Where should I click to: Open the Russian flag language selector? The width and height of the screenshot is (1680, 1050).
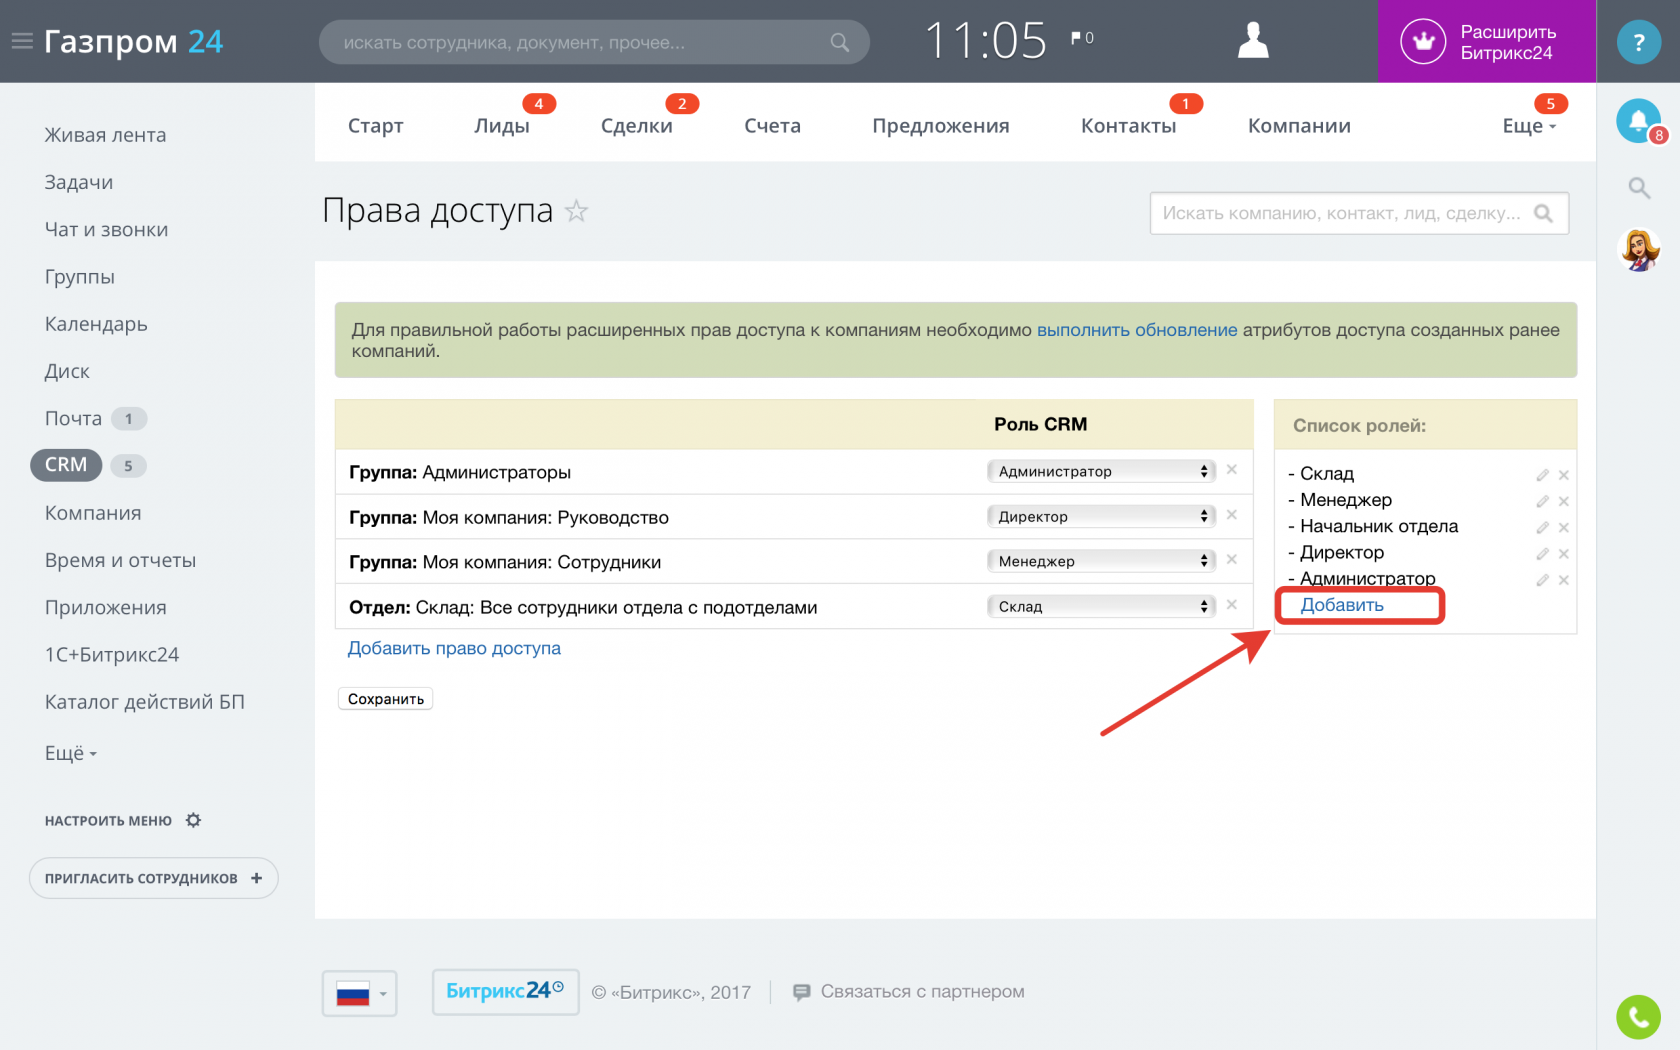(360, 993)
